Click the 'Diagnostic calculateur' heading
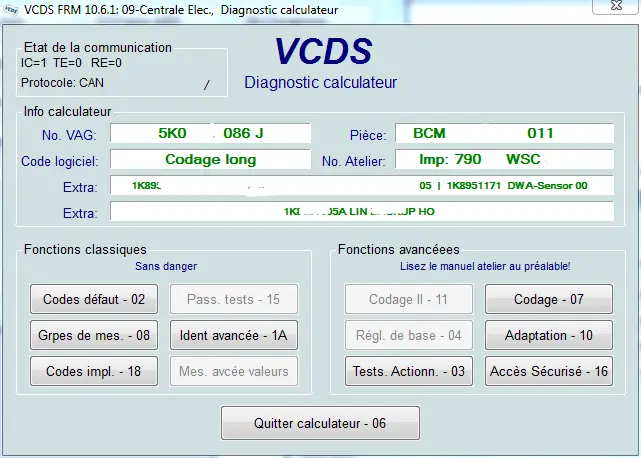 pyautogui.click(x=320, y=83)
